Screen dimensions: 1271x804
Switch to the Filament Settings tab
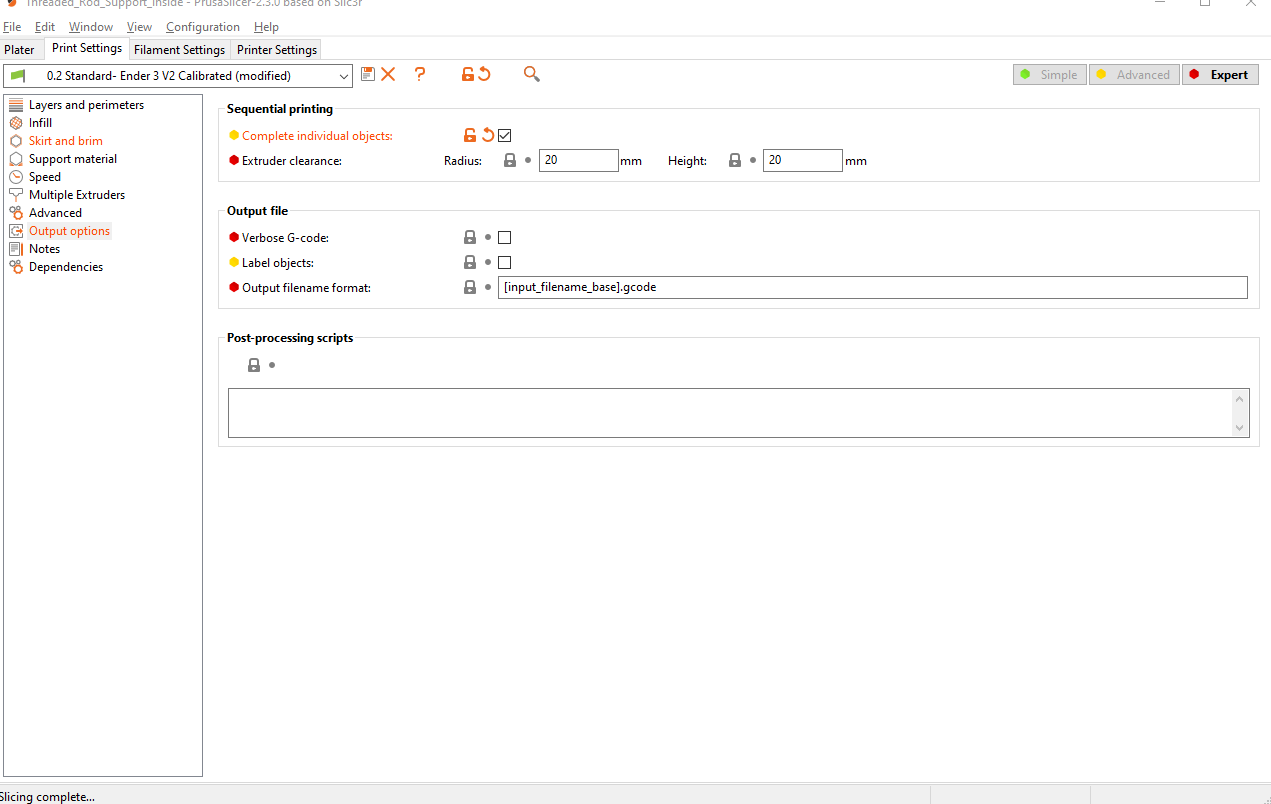click(x=179, y=49)
